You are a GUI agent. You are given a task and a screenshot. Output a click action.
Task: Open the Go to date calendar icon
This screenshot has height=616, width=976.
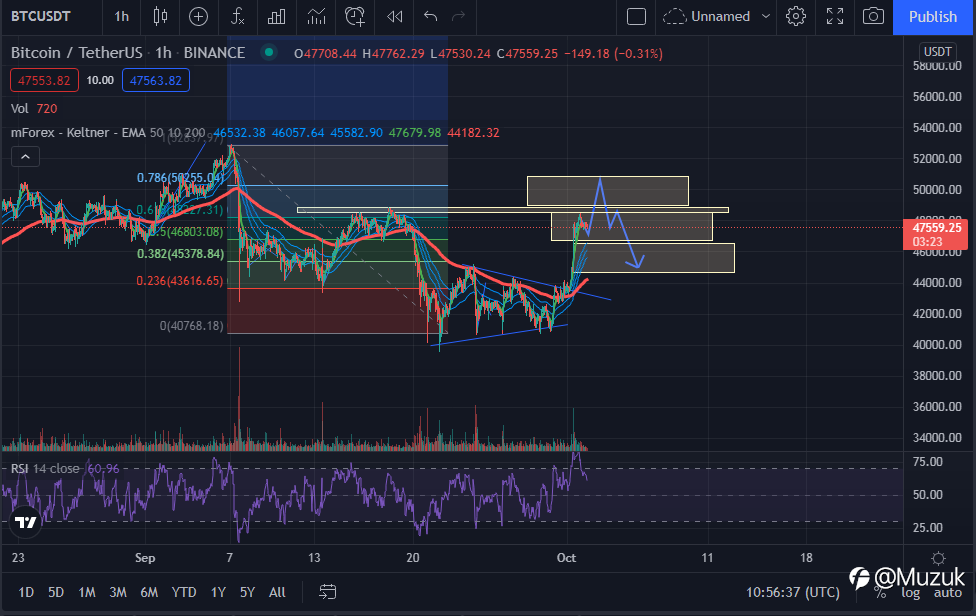click(327, 592)
